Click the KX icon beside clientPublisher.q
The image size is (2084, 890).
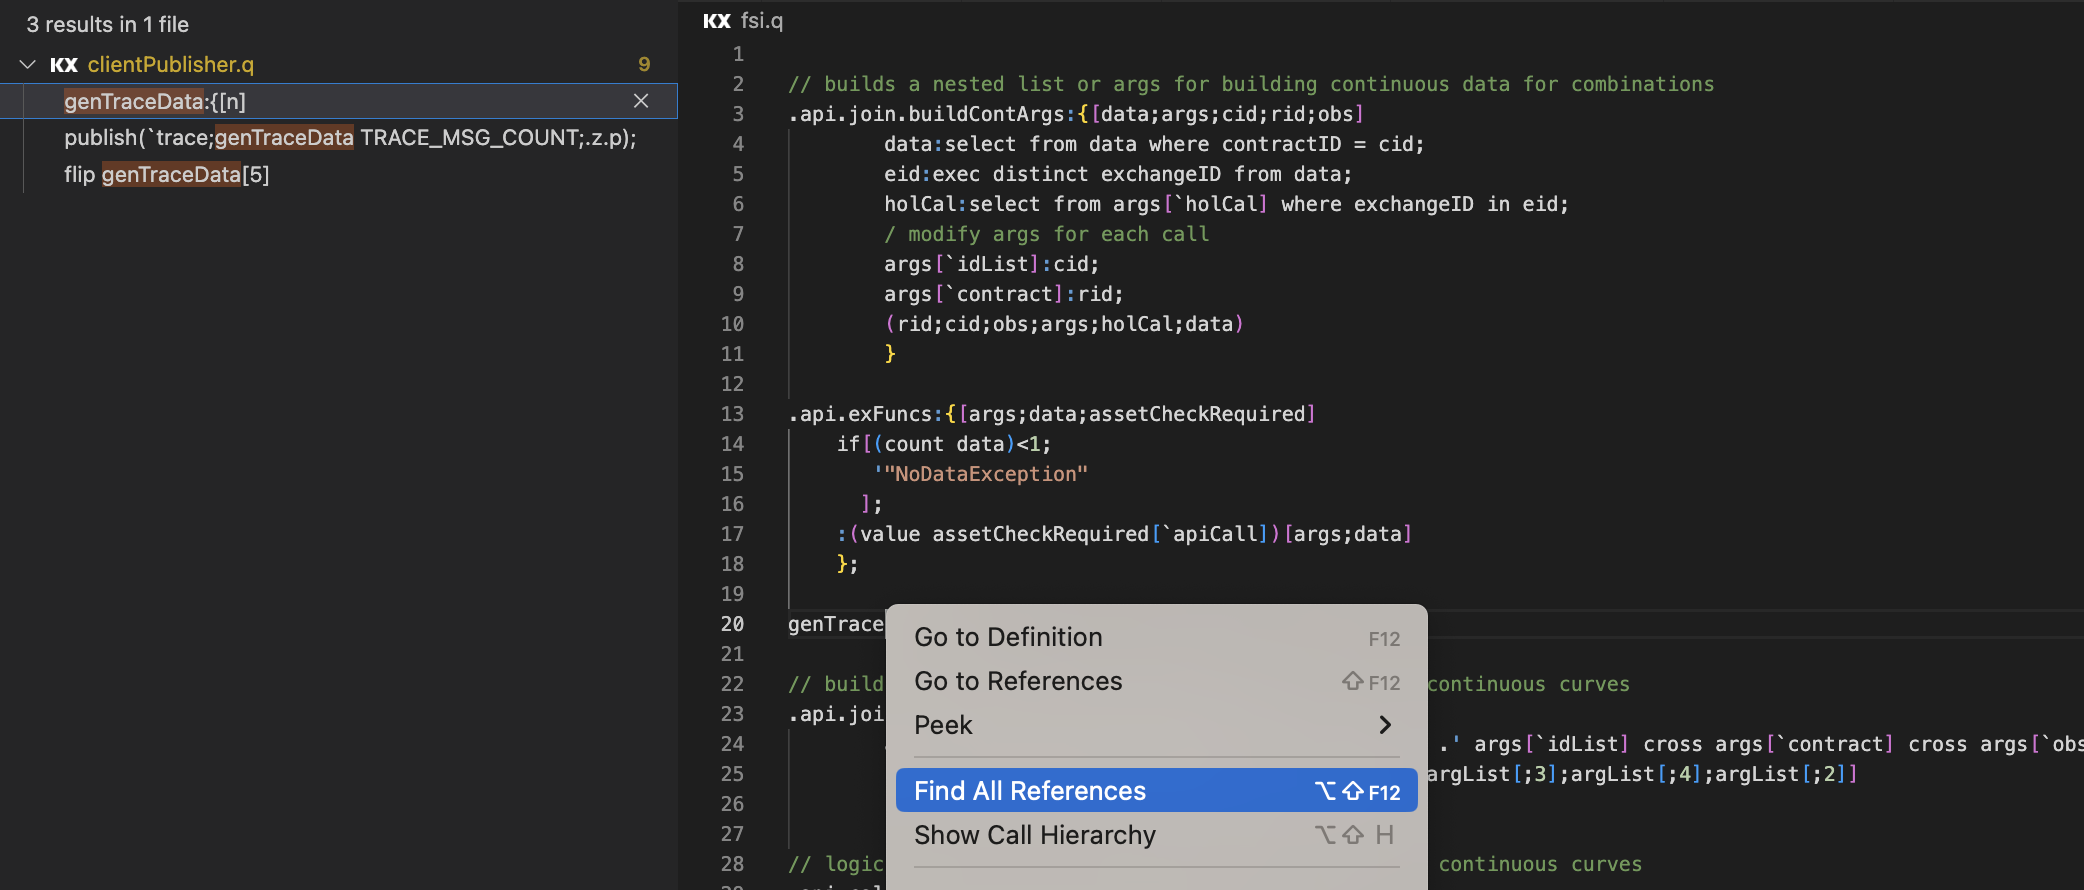coord(64,65)
